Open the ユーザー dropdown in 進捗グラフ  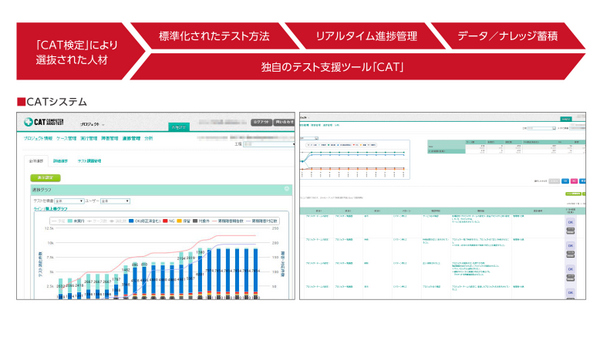(x=115, y=201)
